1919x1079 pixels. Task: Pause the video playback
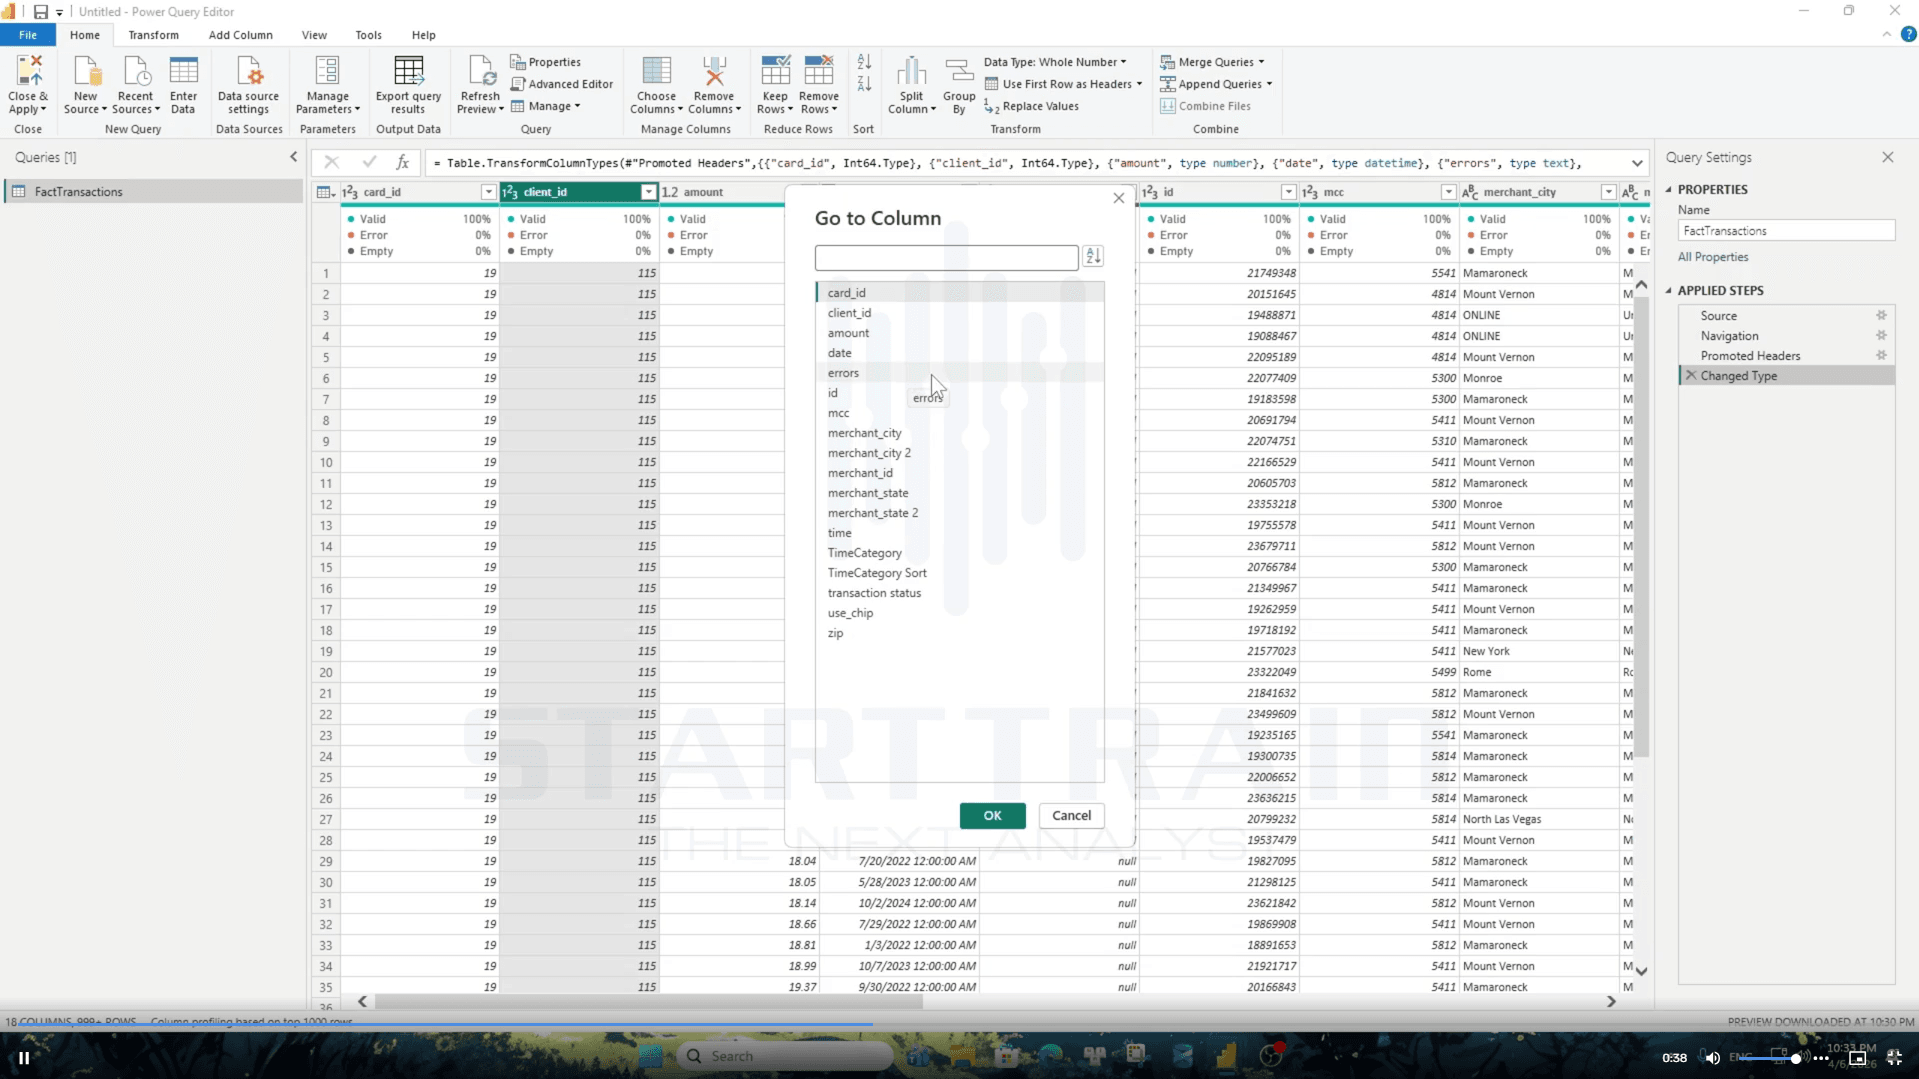coord(23,1057)
